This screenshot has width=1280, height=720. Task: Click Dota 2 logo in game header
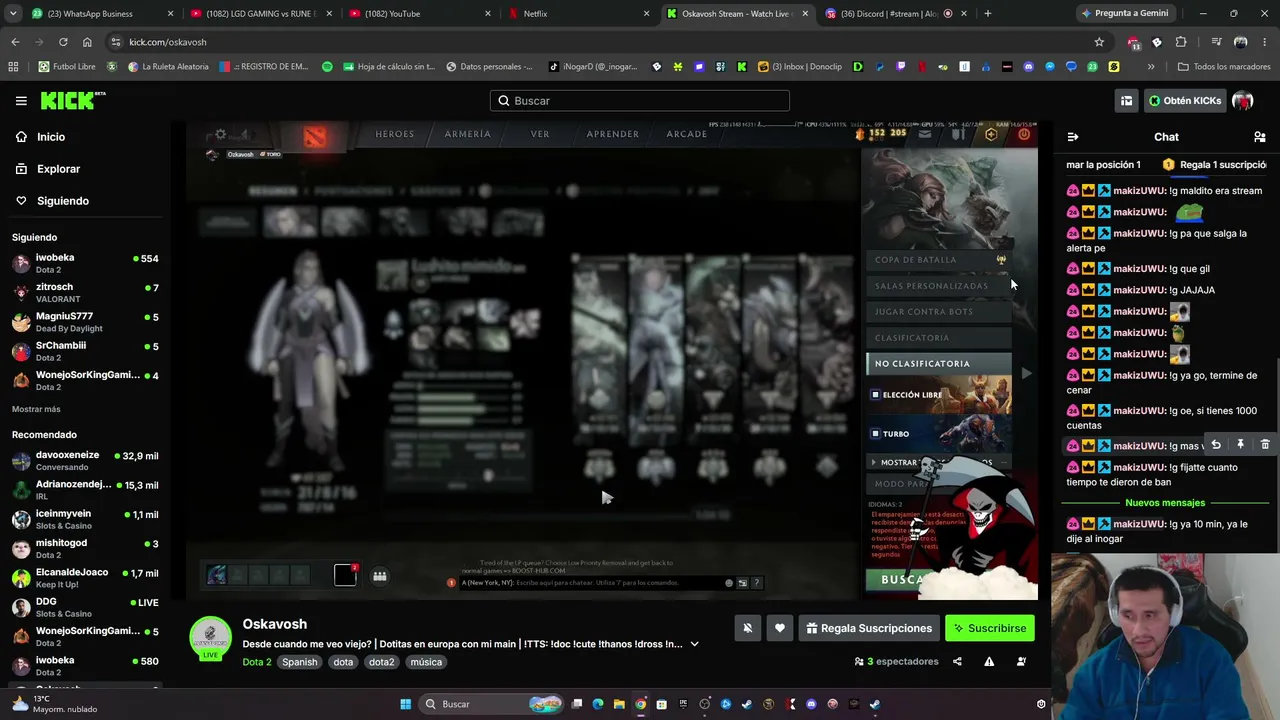(x=315, y=137)
